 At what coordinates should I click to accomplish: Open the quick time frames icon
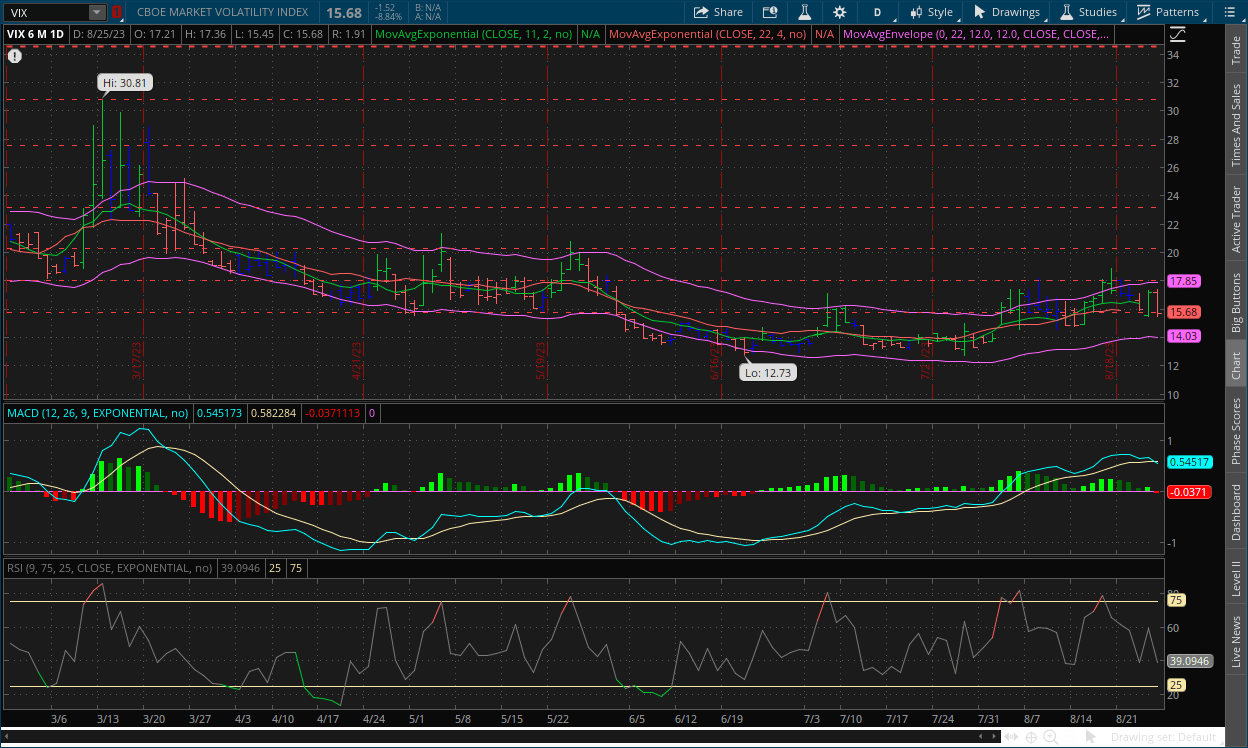point(769,12)
